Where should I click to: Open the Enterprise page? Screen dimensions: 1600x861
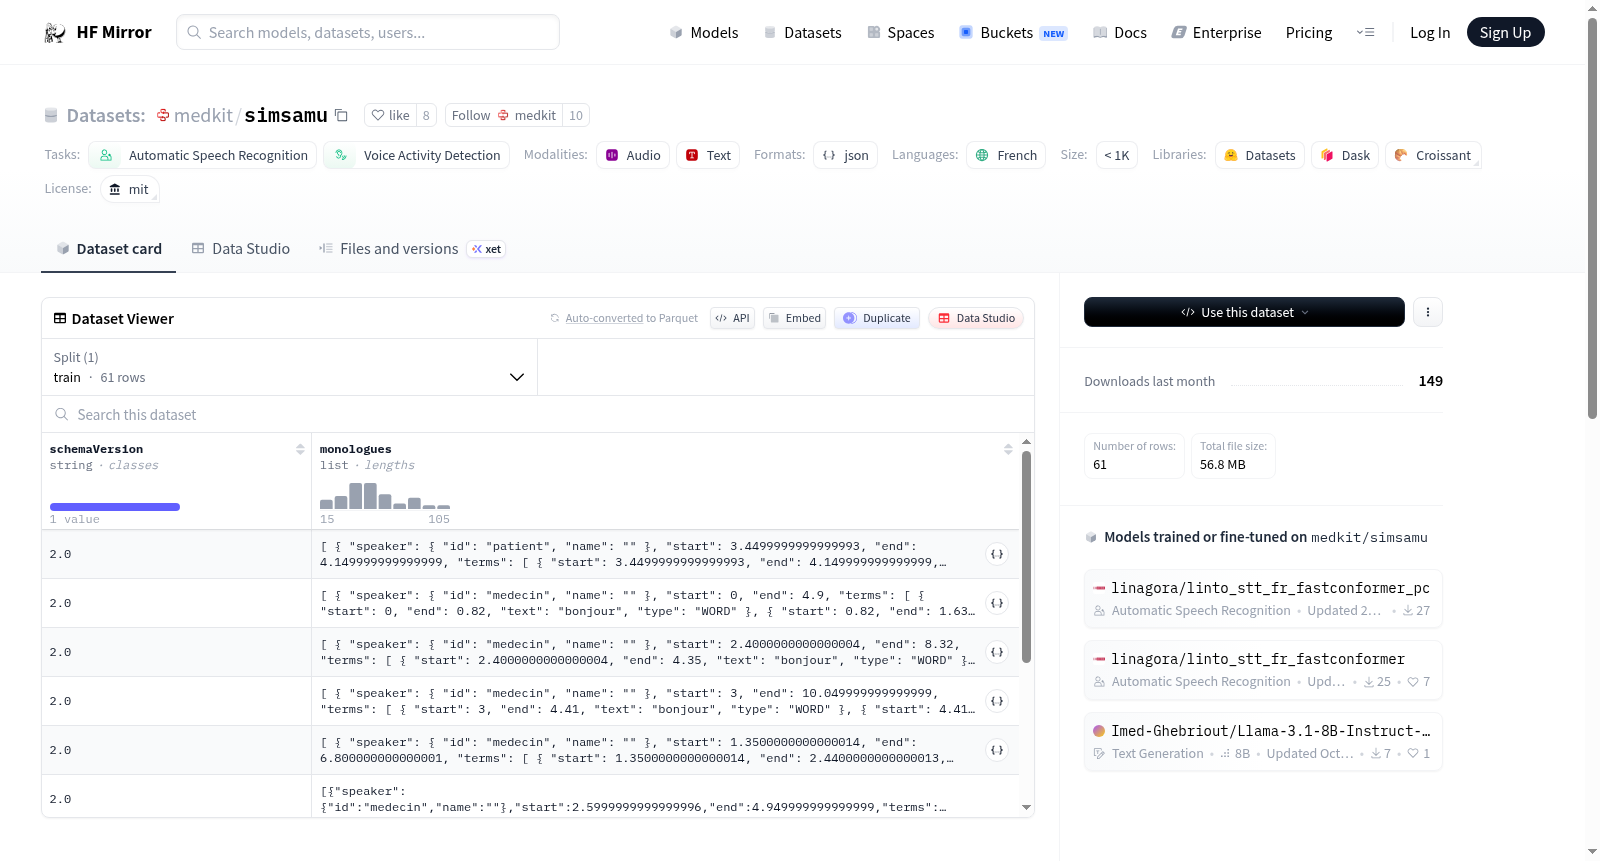pos(1216,33)
